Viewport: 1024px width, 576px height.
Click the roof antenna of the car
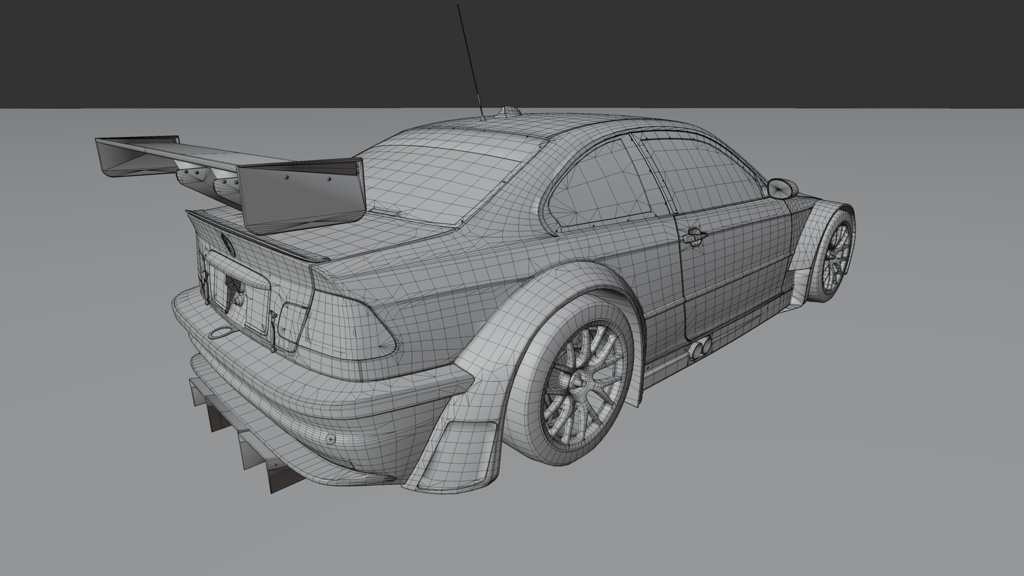coord(470,61)
